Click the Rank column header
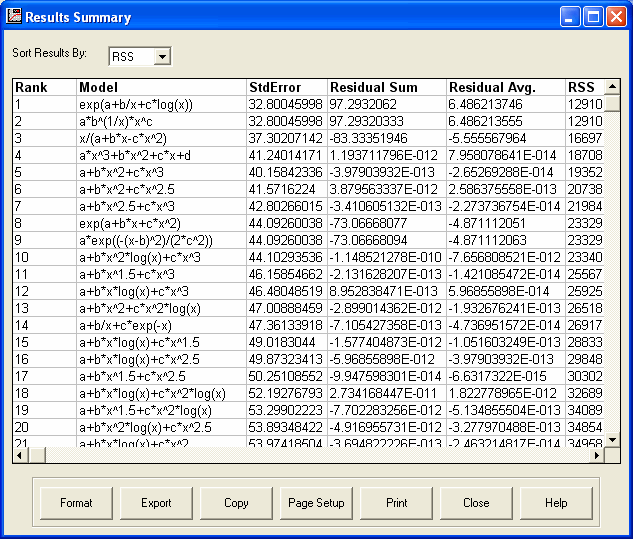Viewport: 633px width, 539px height. [x=44, y=87]
